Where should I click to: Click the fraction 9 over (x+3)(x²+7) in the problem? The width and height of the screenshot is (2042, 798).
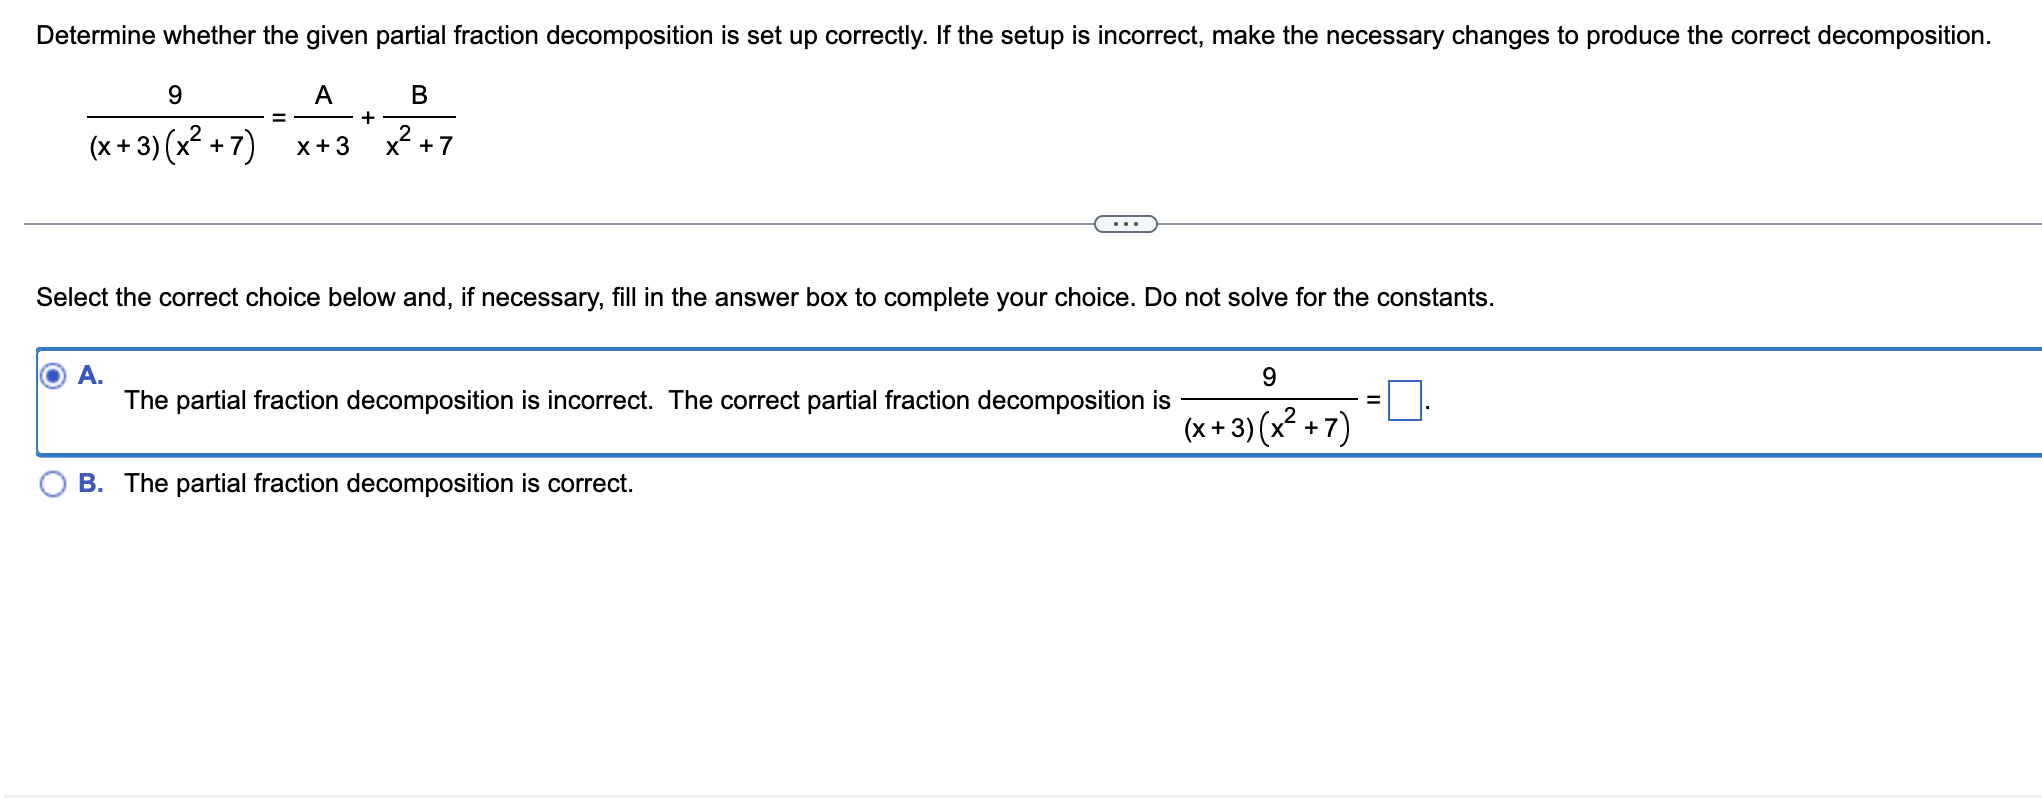(x=173, y=120)
